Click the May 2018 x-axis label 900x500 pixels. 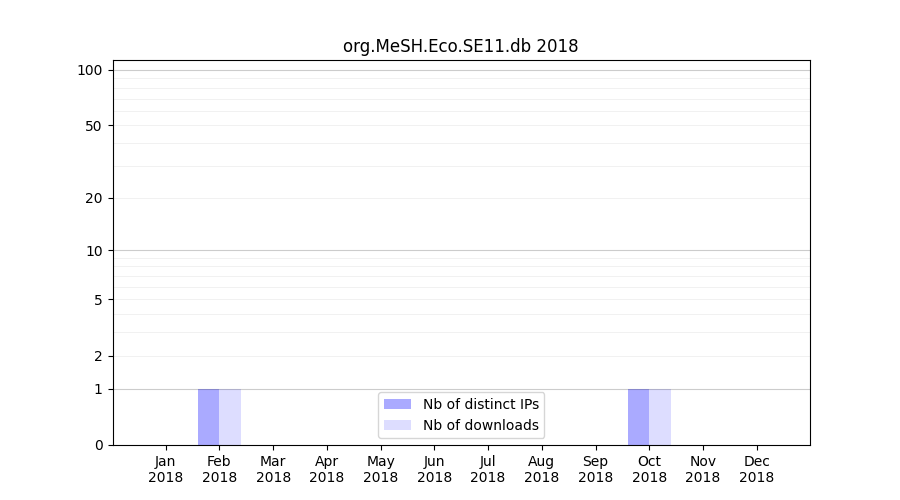point(381,469)
